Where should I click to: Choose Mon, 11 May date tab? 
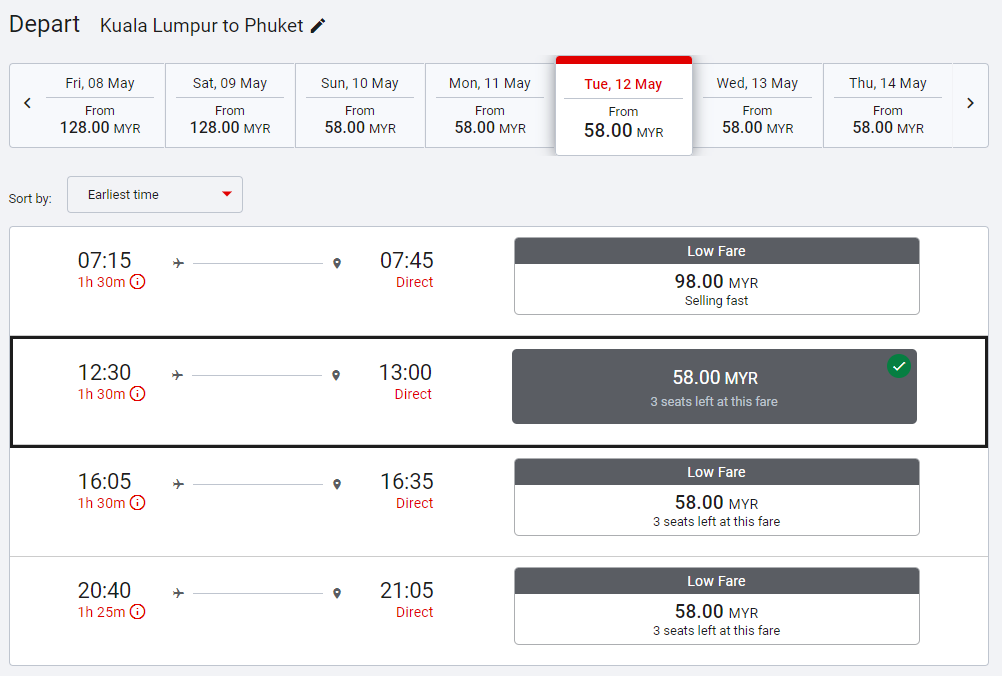(490, 106)
